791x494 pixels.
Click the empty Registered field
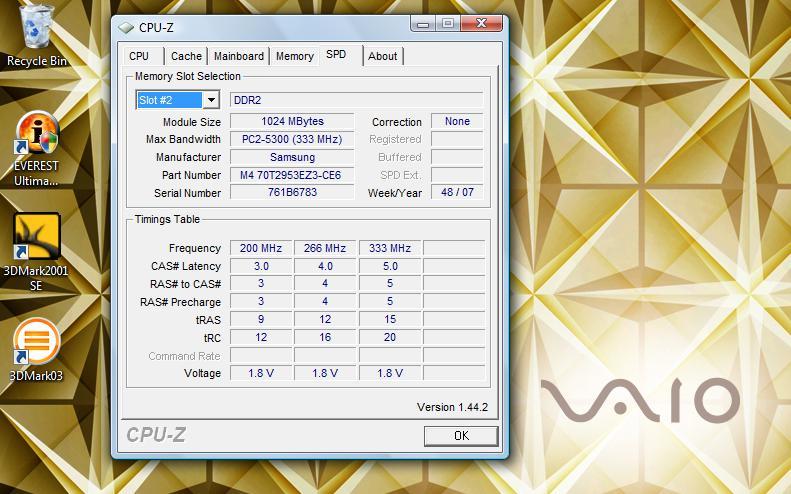click(x=457, y=139)
